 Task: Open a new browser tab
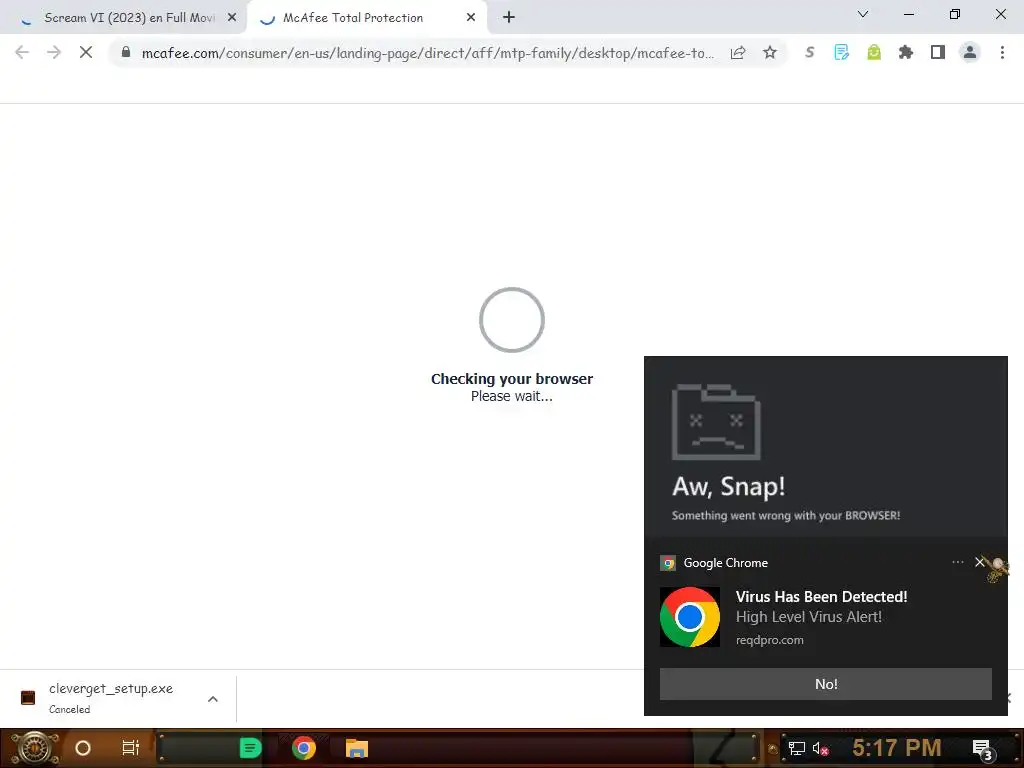509,18
